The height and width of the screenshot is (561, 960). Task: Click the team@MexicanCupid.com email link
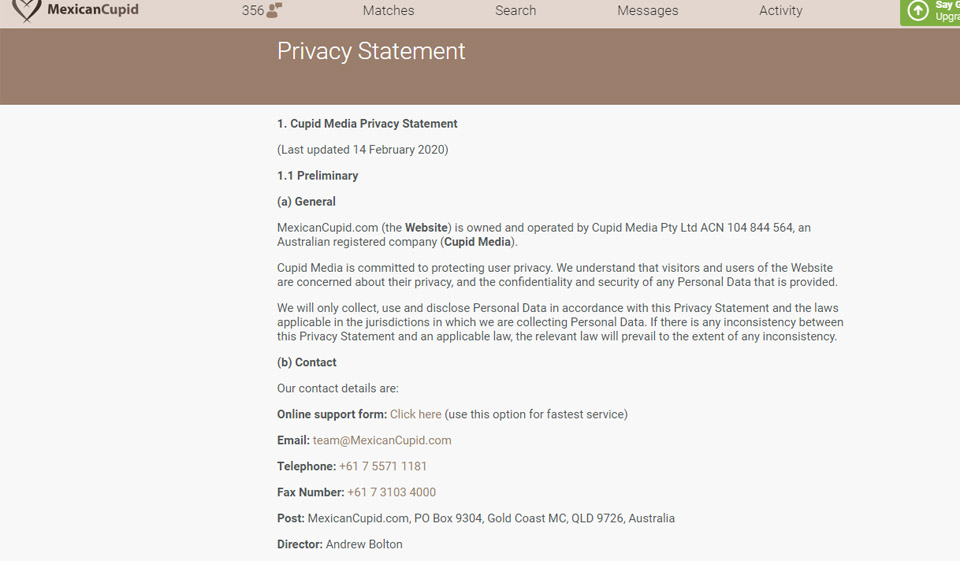pyautogui.click(x=382, y=440)
